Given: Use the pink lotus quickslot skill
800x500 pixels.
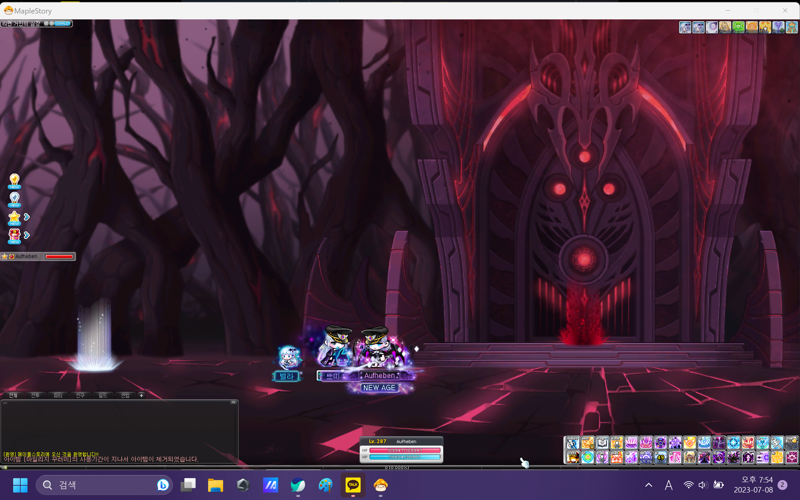Looking at the screenshot, I should coord(646,443).
